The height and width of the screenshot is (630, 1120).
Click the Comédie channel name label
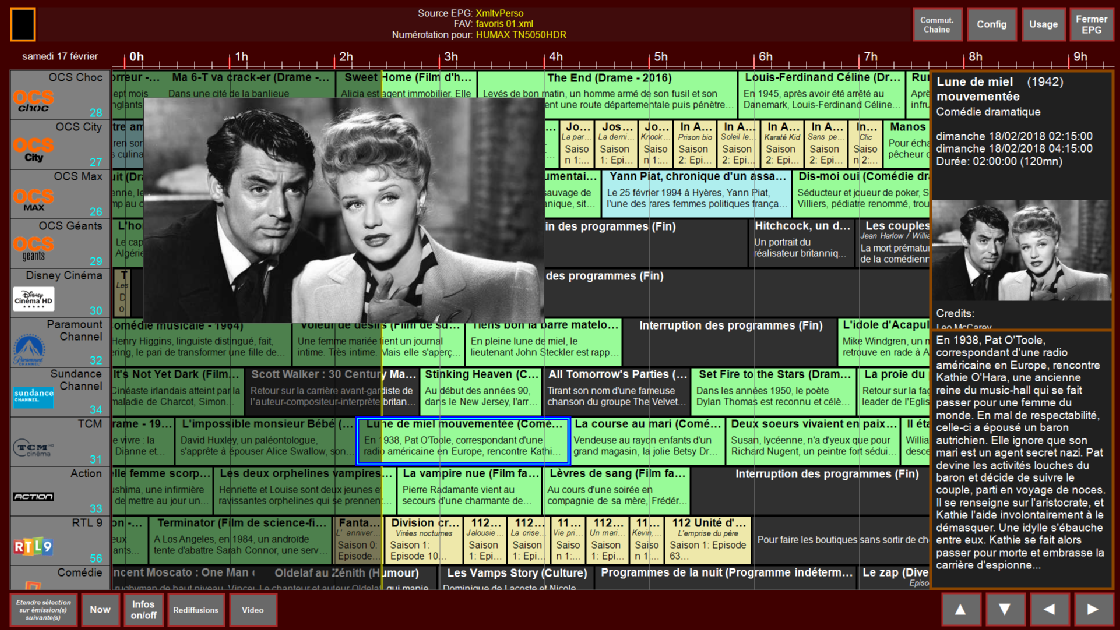point(80,572)
